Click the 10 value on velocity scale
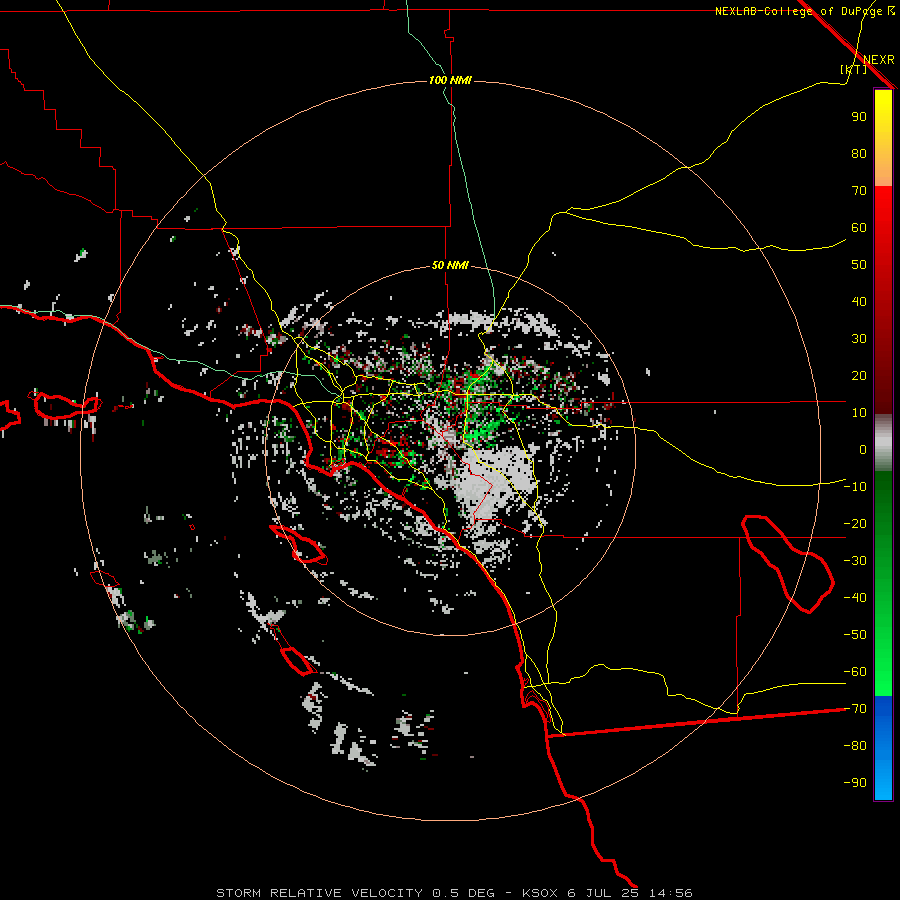 pos(859,413)
